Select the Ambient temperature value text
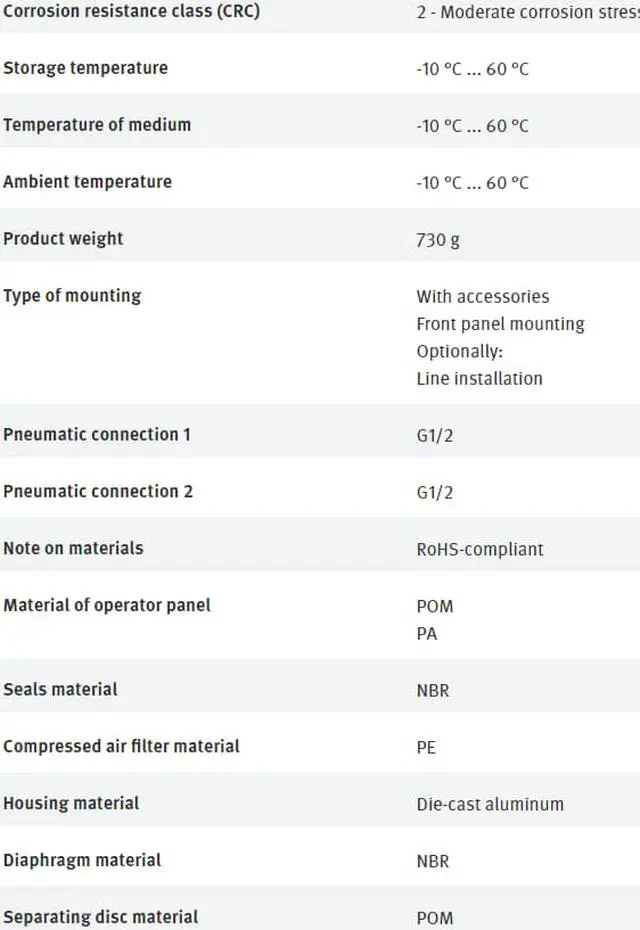 472,183
